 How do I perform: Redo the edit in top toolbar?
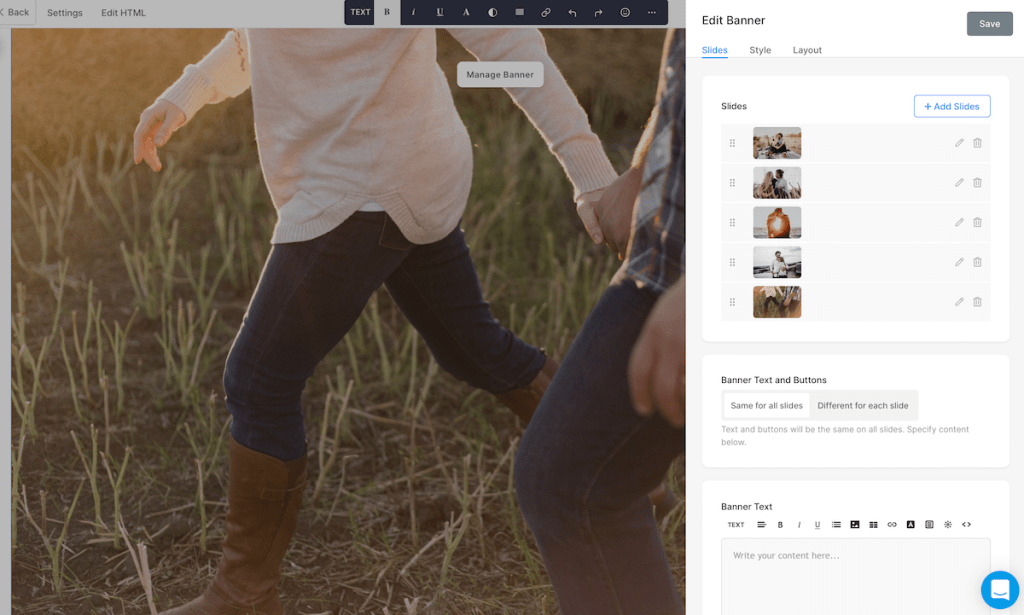coord(598,12)
